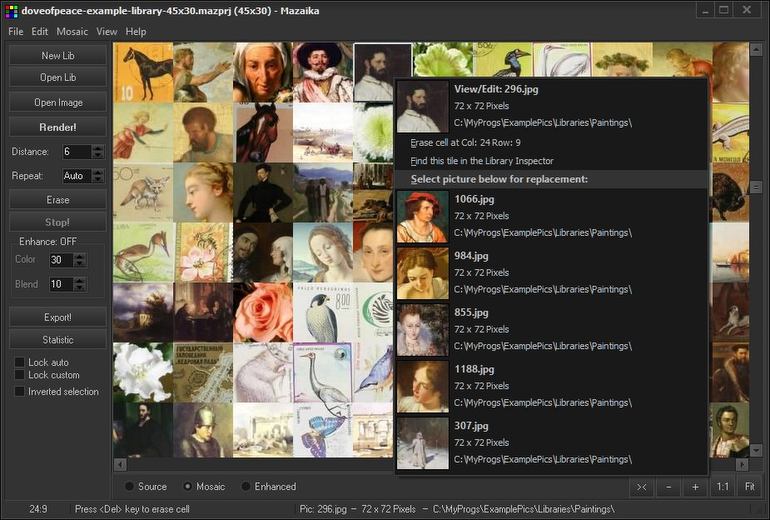Click the orange horse stamp tile
This screenshot has height=520, width=770.
click(143, 72)
